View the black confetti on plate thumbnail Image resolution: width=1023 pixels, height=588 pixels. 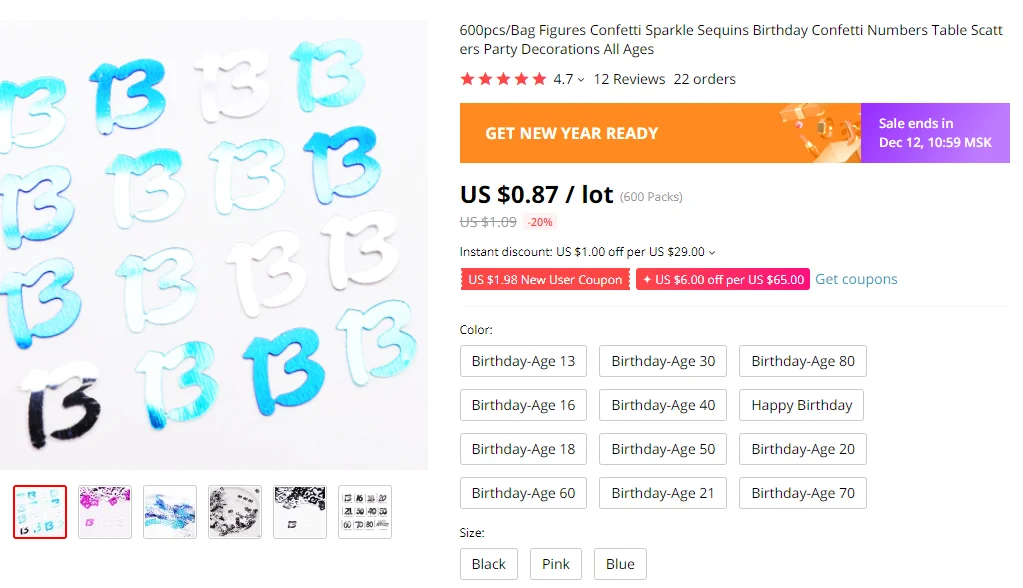235,512
